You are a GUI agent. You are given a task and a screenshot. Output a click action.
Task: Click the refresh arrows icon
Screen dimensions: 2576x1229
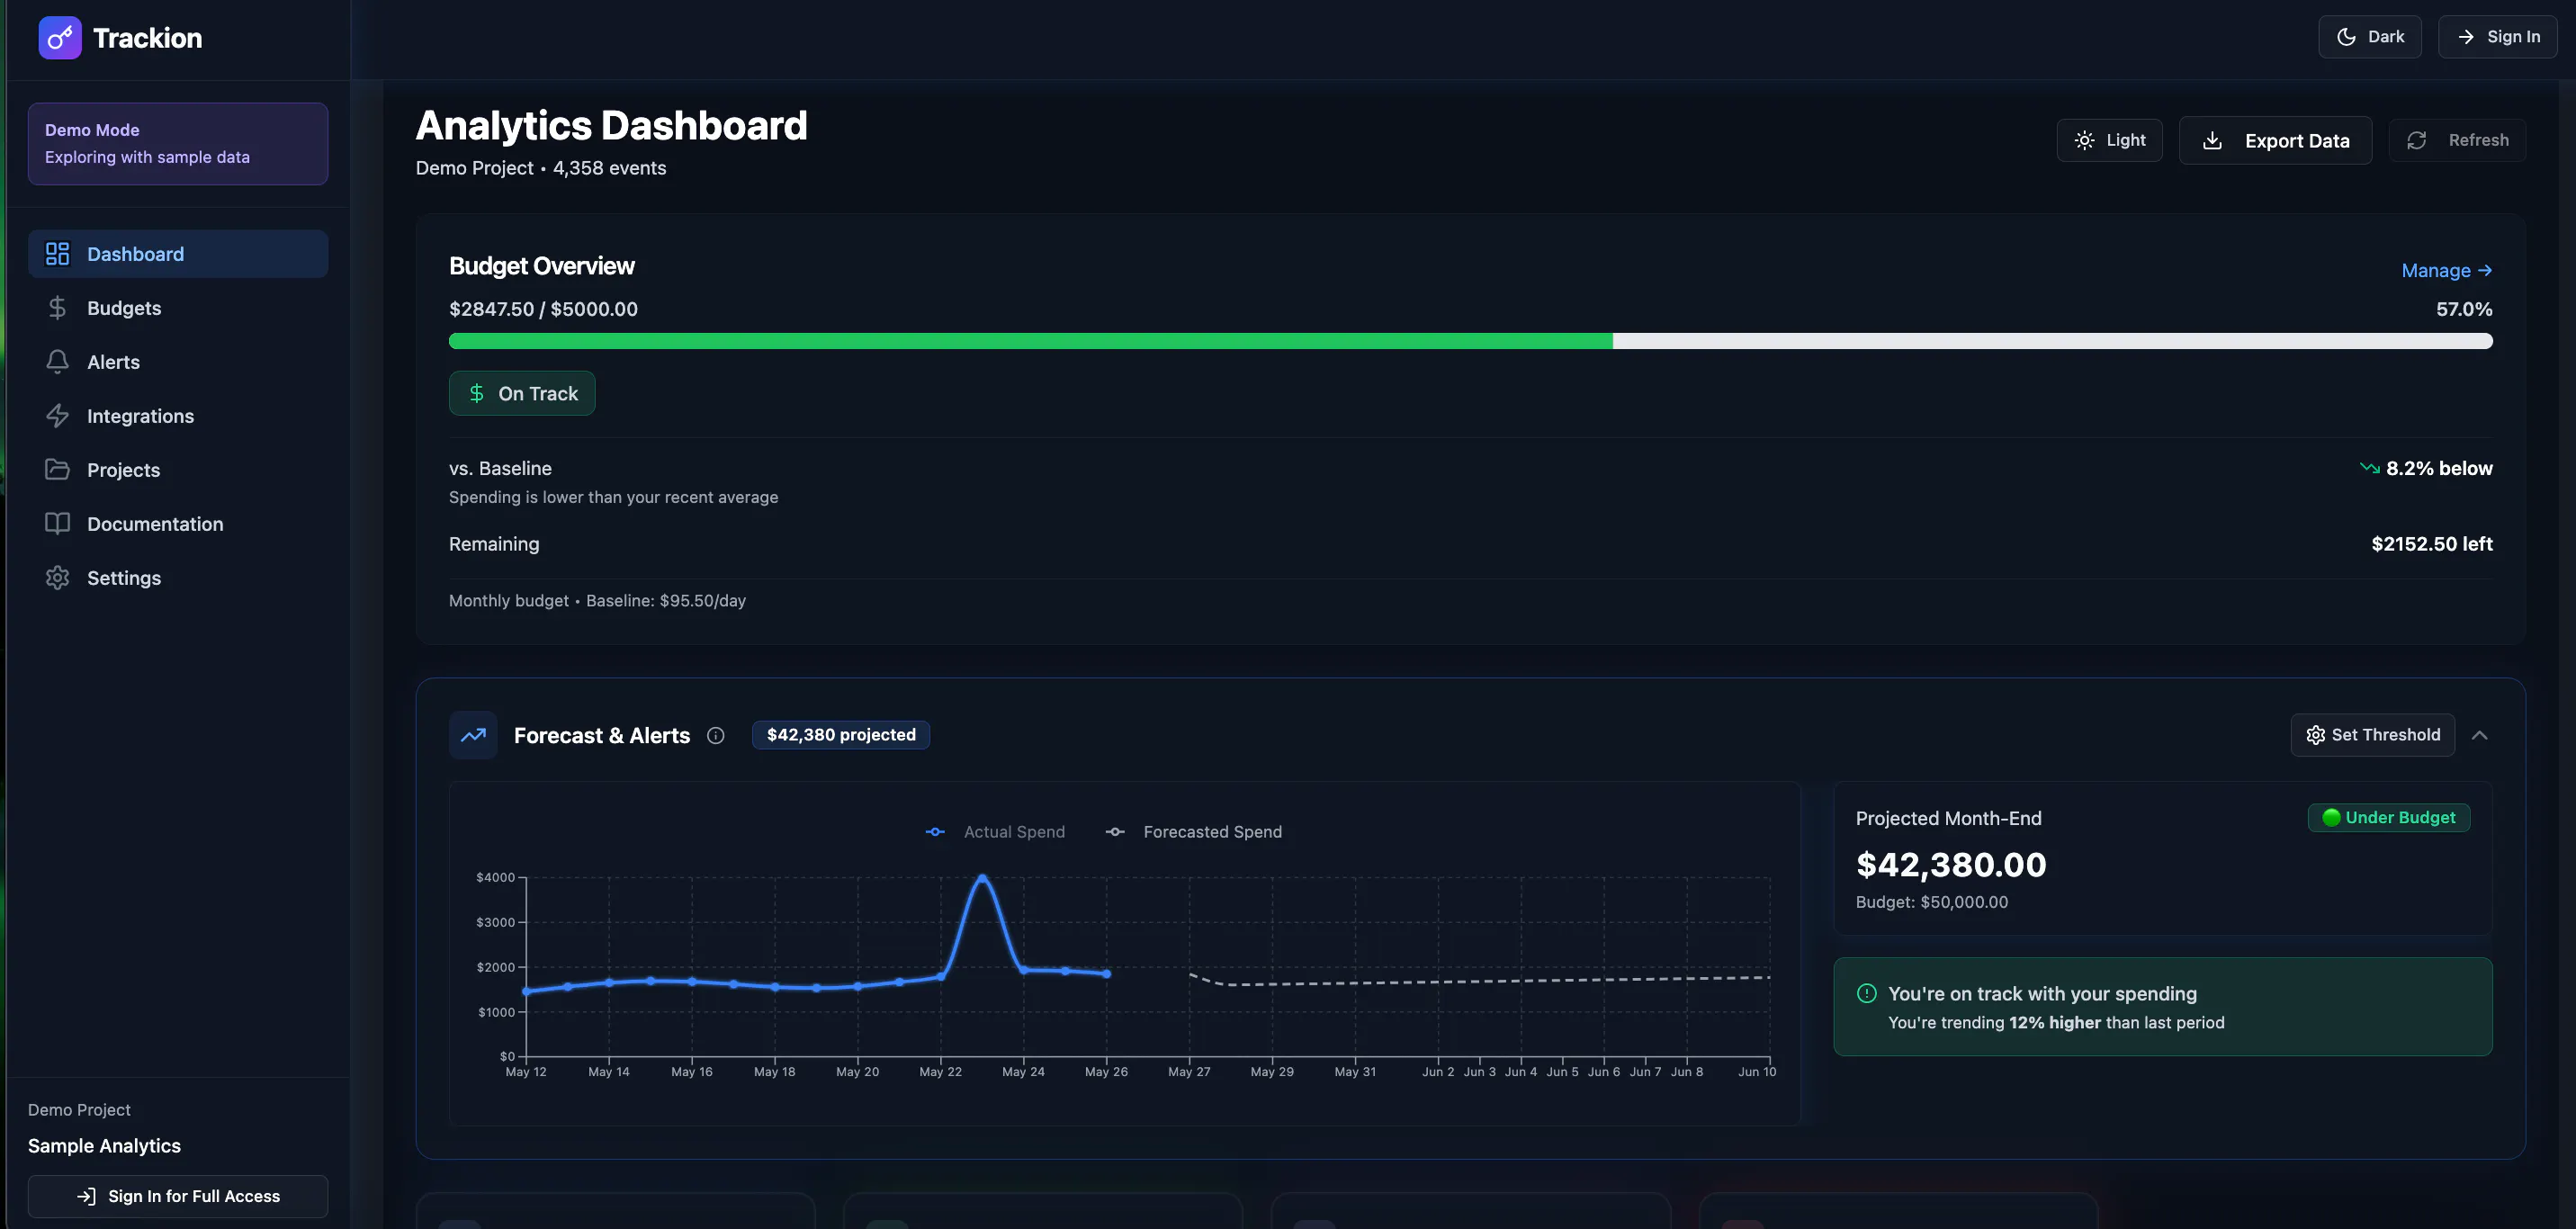click(2416, 141)
